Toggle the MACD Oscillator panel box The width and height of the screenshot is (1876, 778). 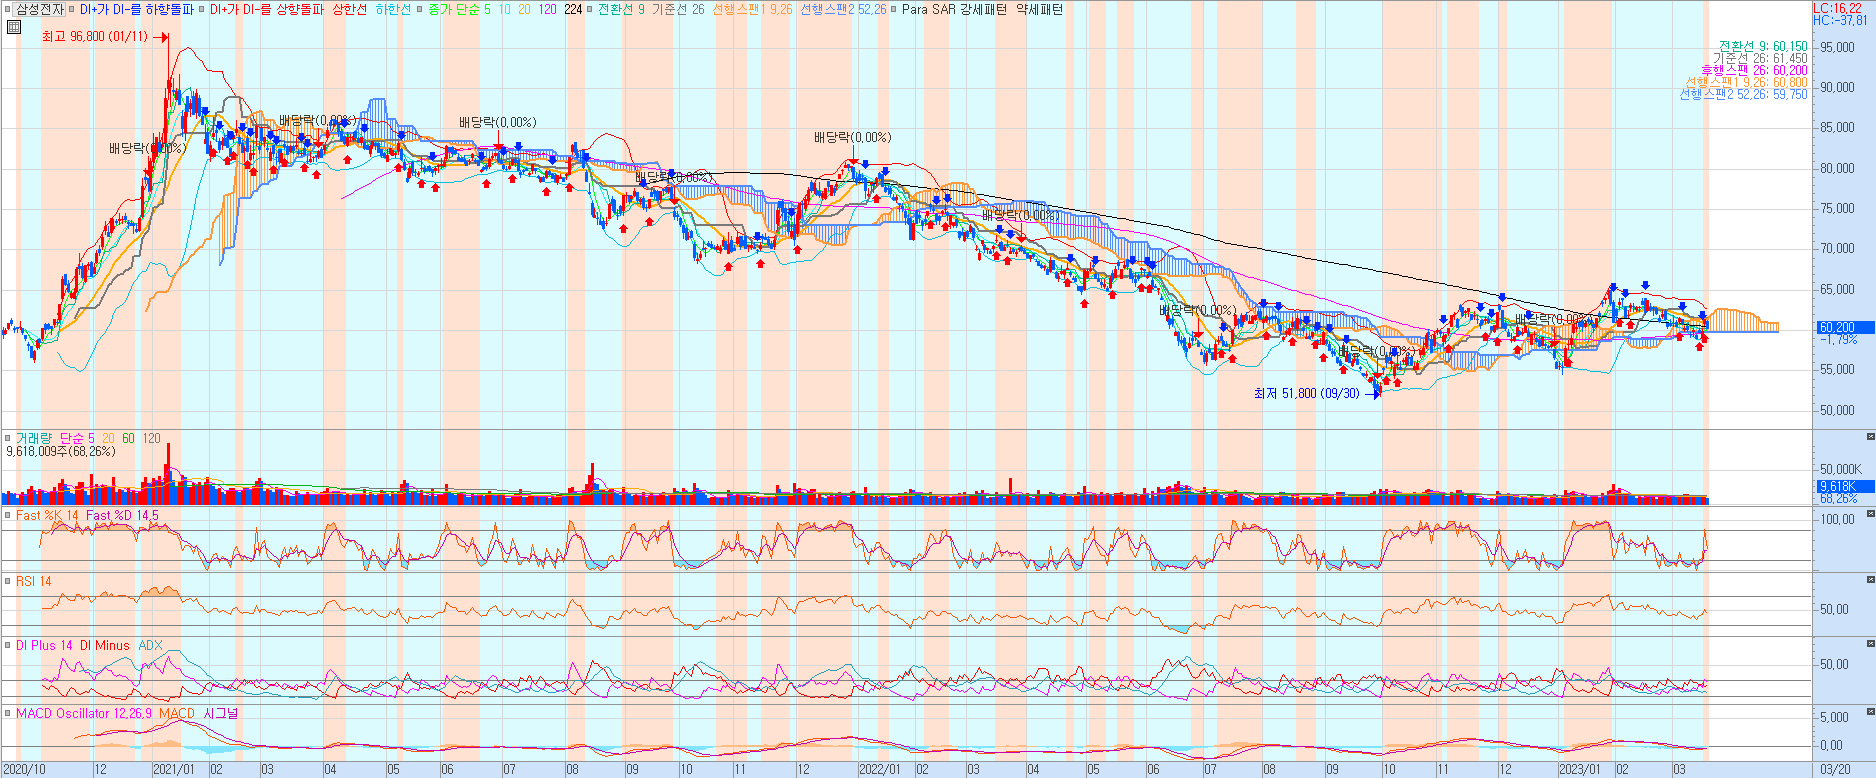8,714
